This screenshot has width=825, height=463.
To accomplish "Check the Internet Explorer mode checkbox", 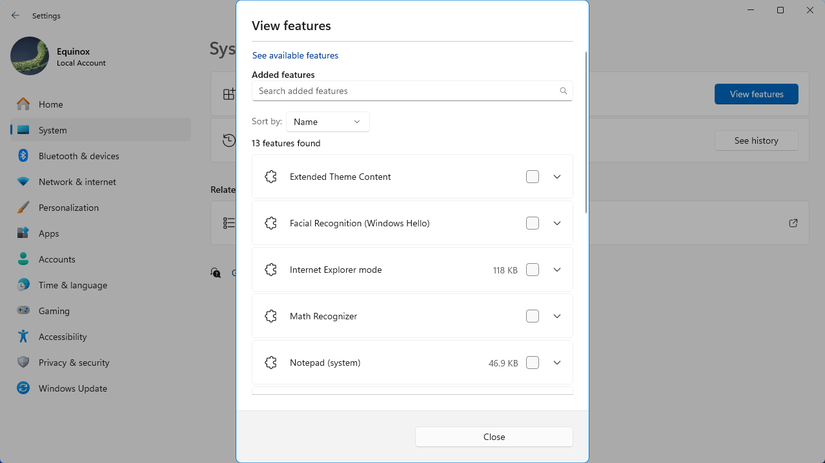I will point(532,270).
